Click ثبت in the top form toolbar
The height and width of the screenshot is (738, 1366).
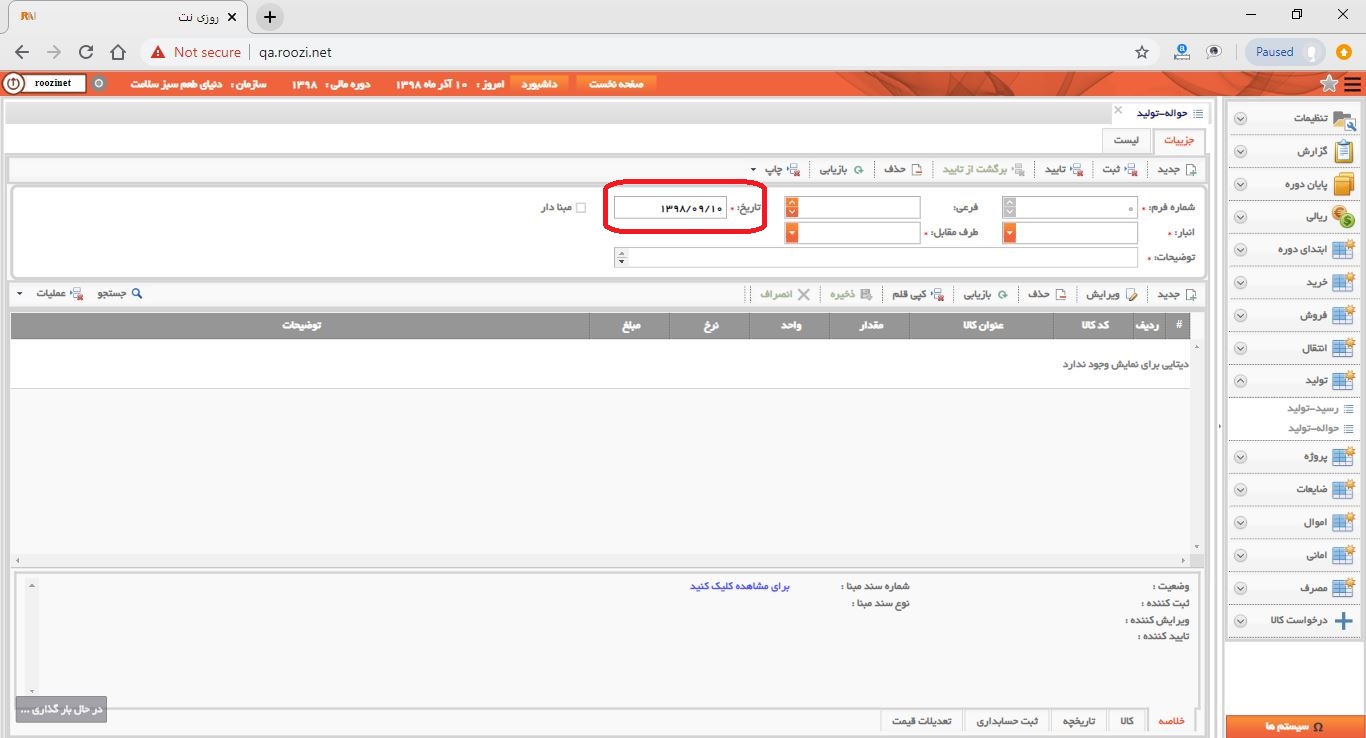(x=1119, y=169)
